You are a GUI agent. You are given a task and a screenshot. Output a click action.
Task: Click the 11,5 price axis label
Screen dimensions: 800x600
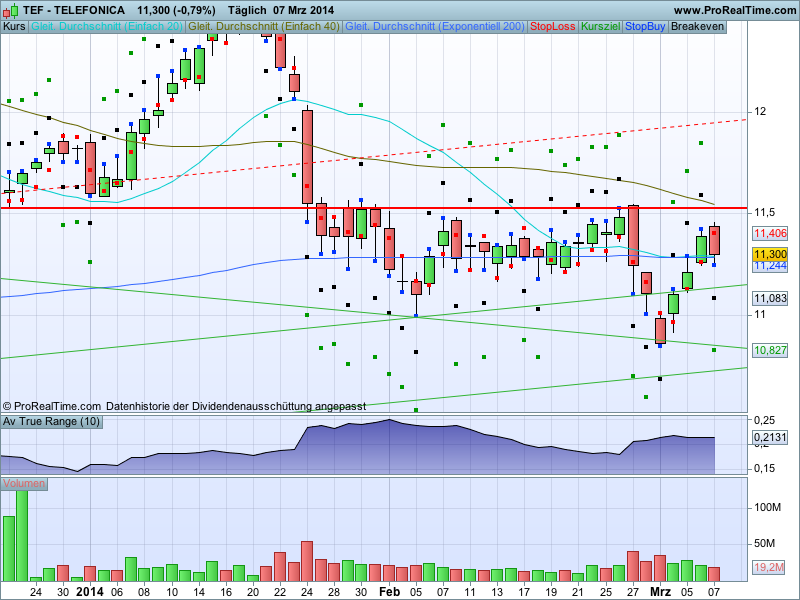(763, 212)
